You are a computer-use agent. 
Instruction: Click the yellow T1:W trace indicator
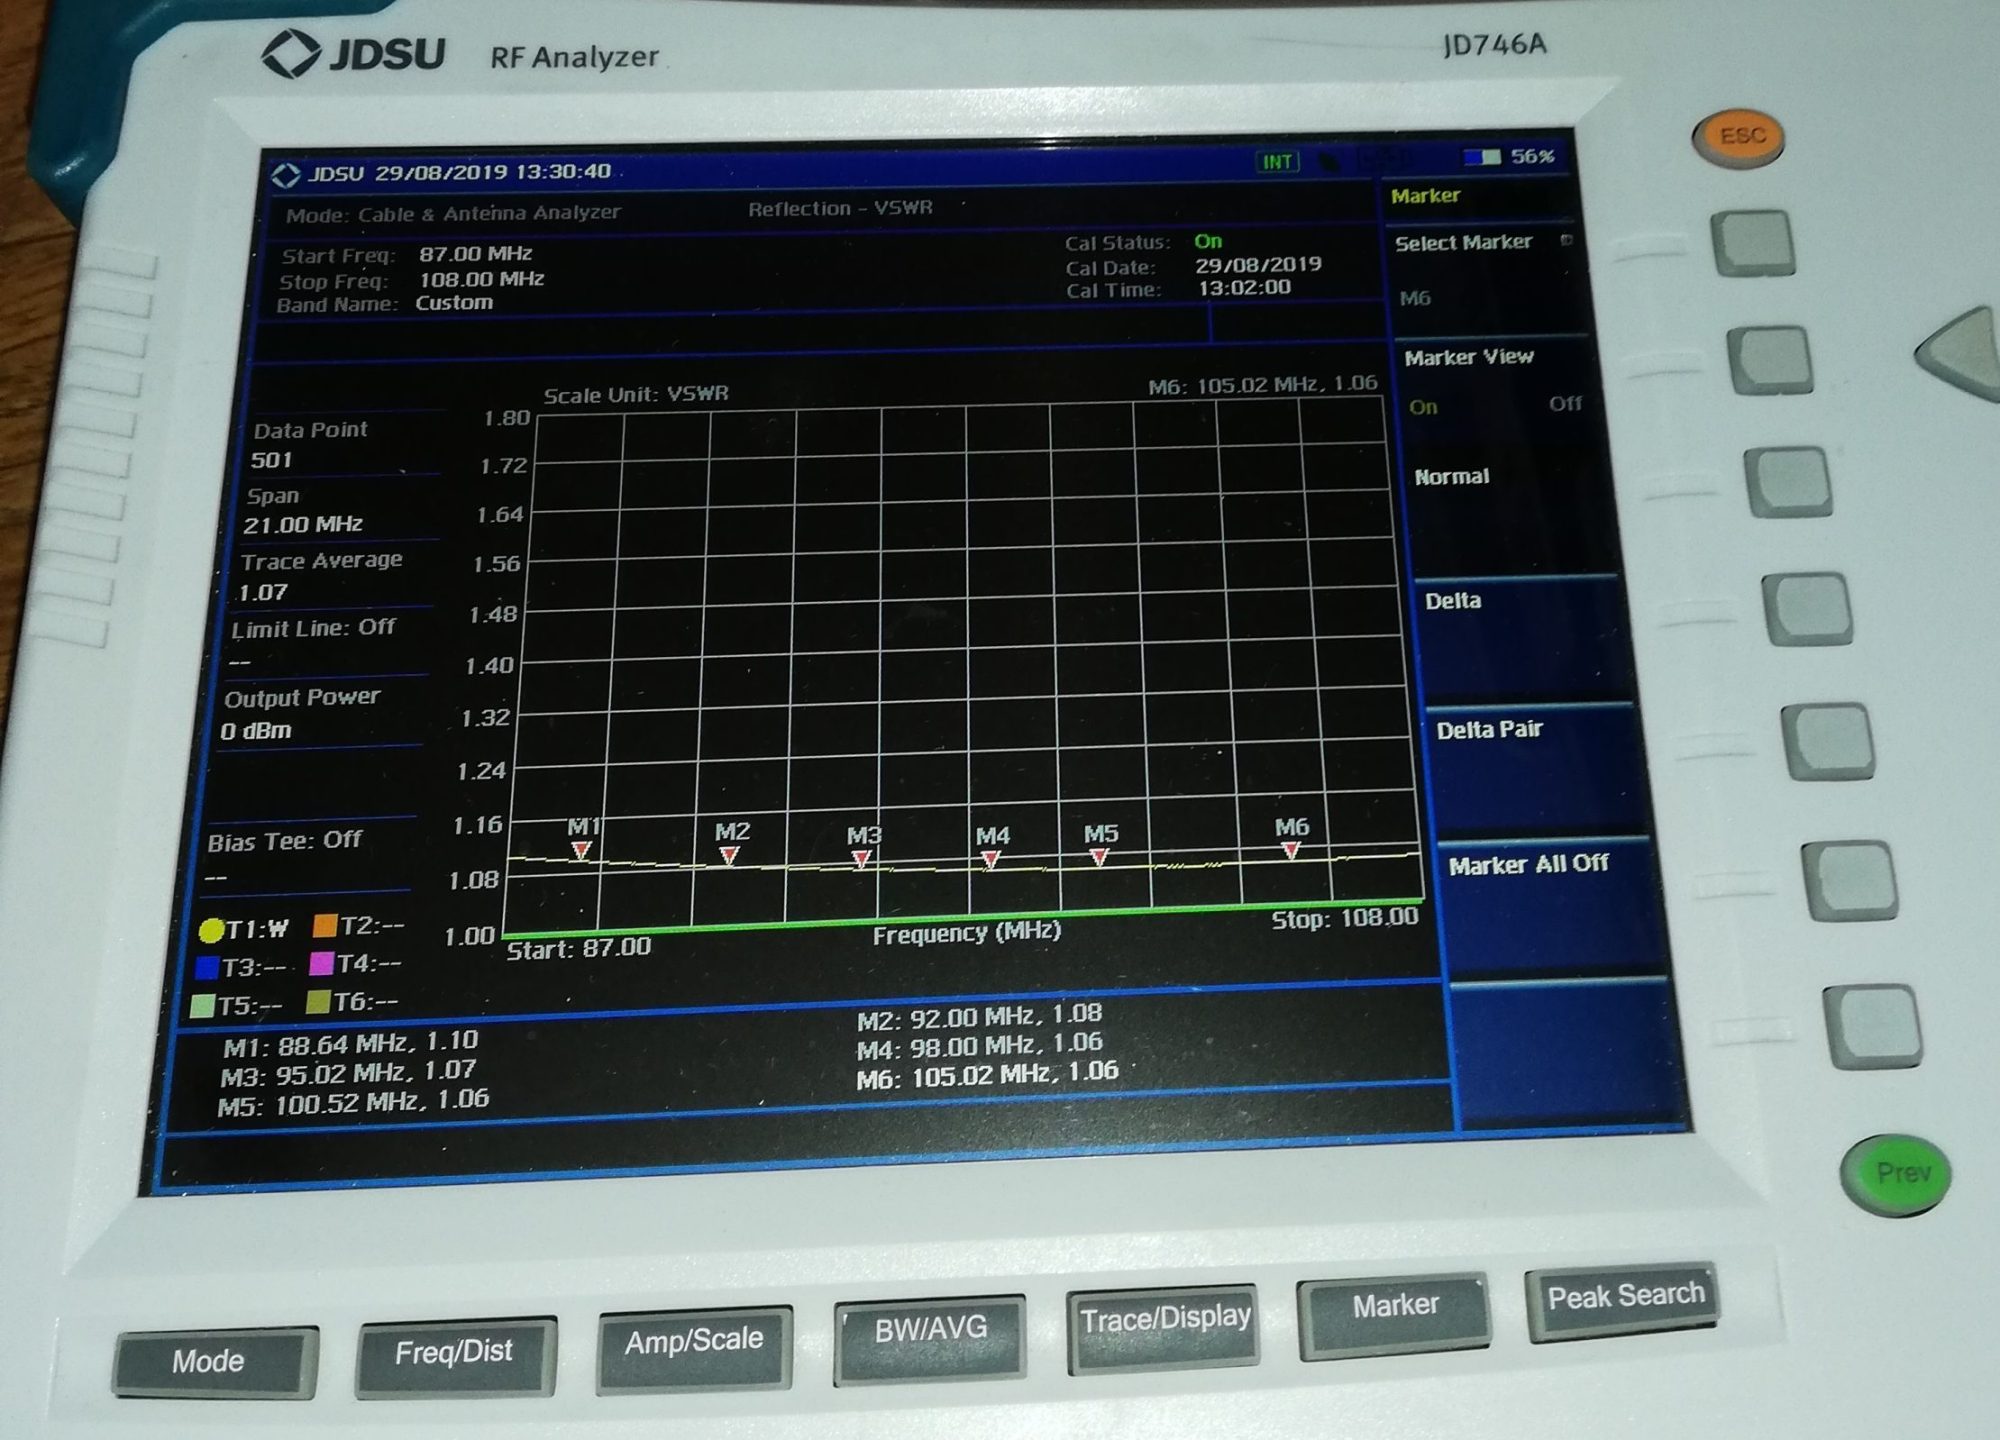click(244, 930)
